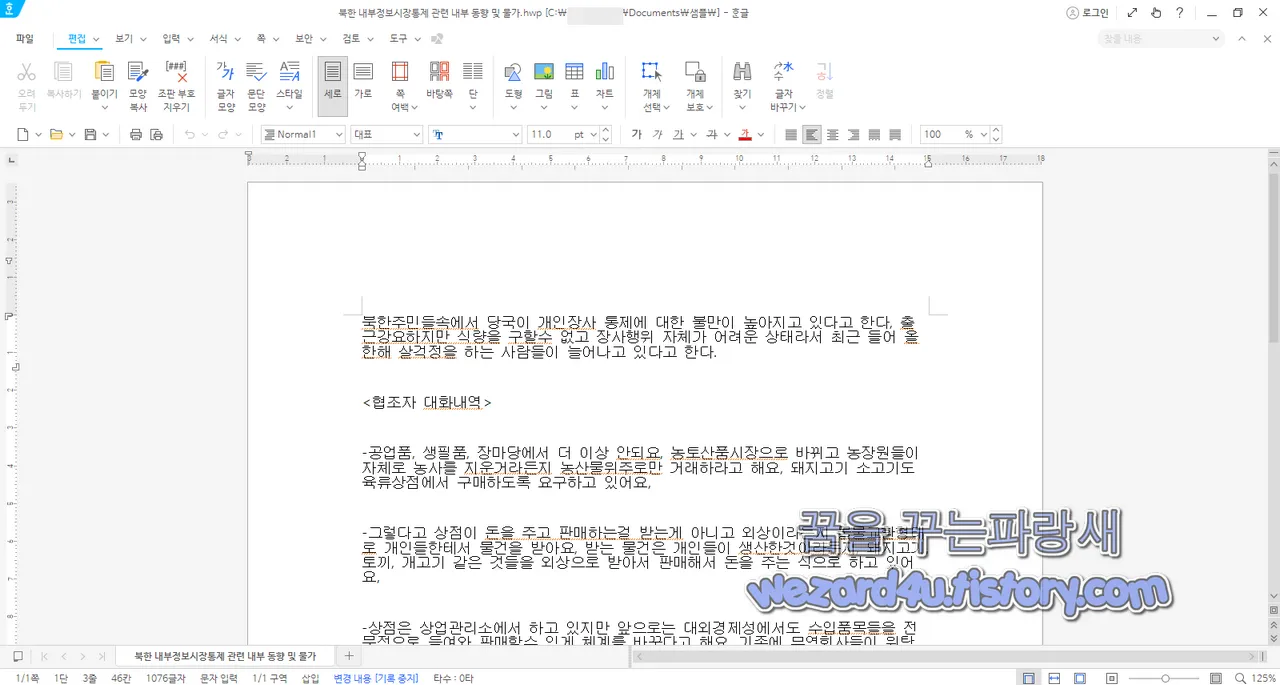
Task: Expand the underline style dropdown arrow
Action: coord(693,134)
